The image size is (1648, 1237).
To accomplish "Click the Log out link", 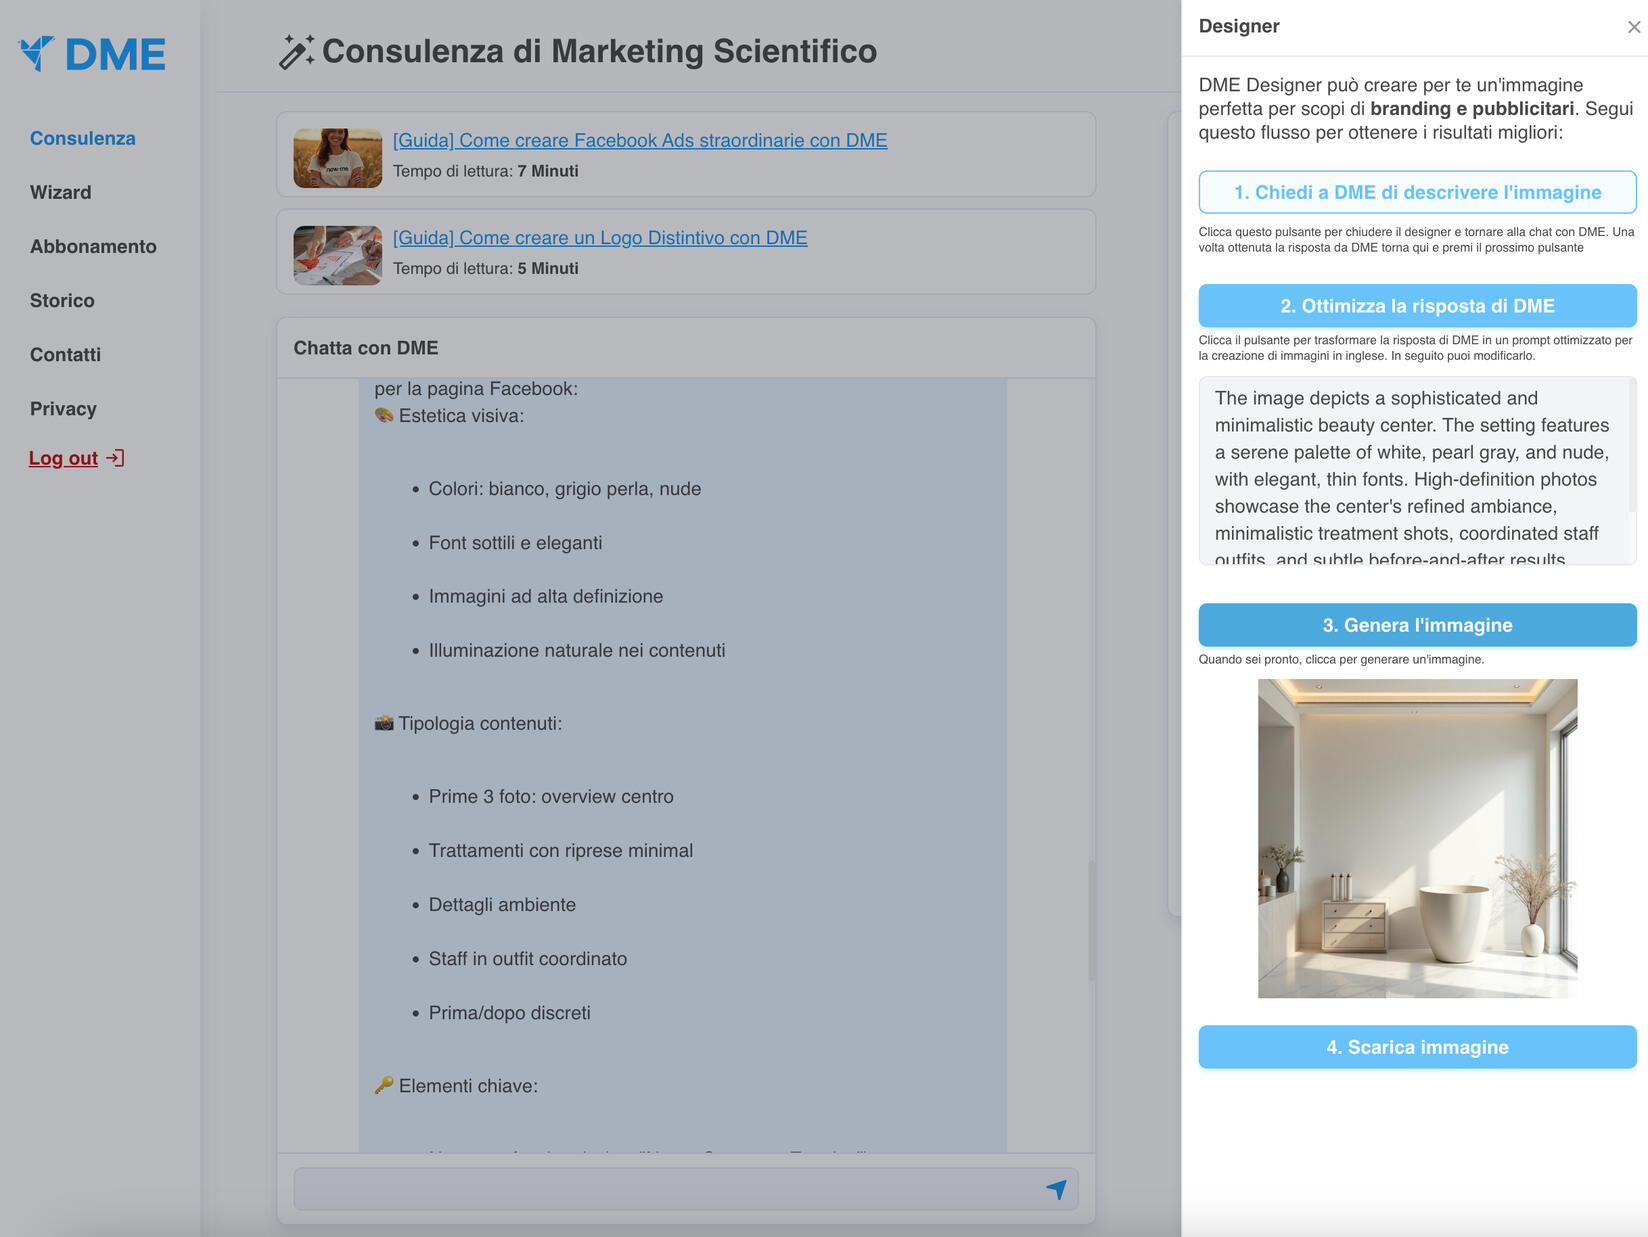I will click(63, 458).
